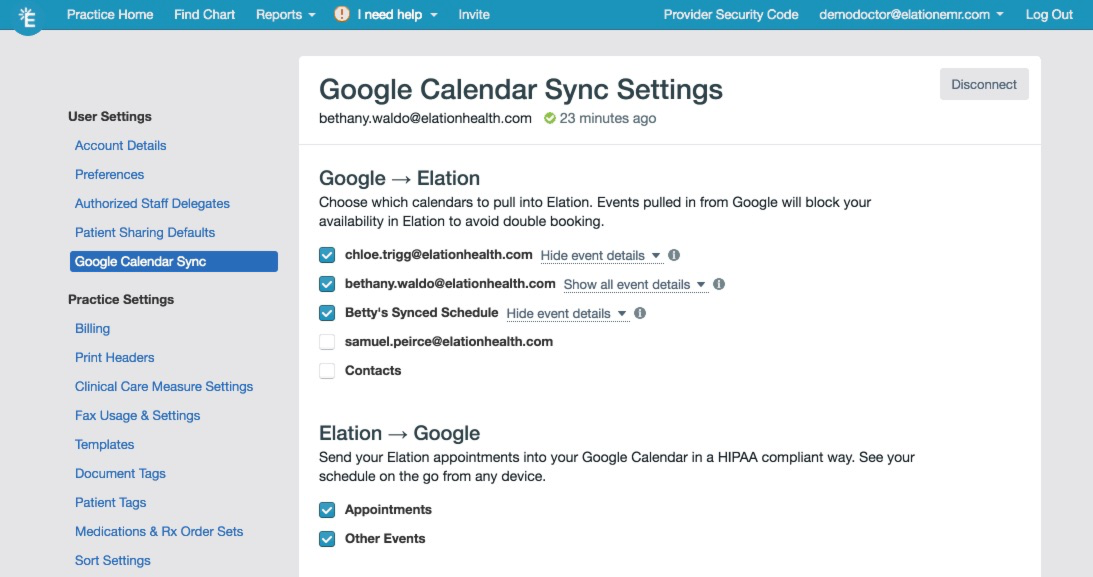Viewport: 1093px width, 577px height.
Task: Open the Show all event details dropdown
Action: [x=635, y=285]
